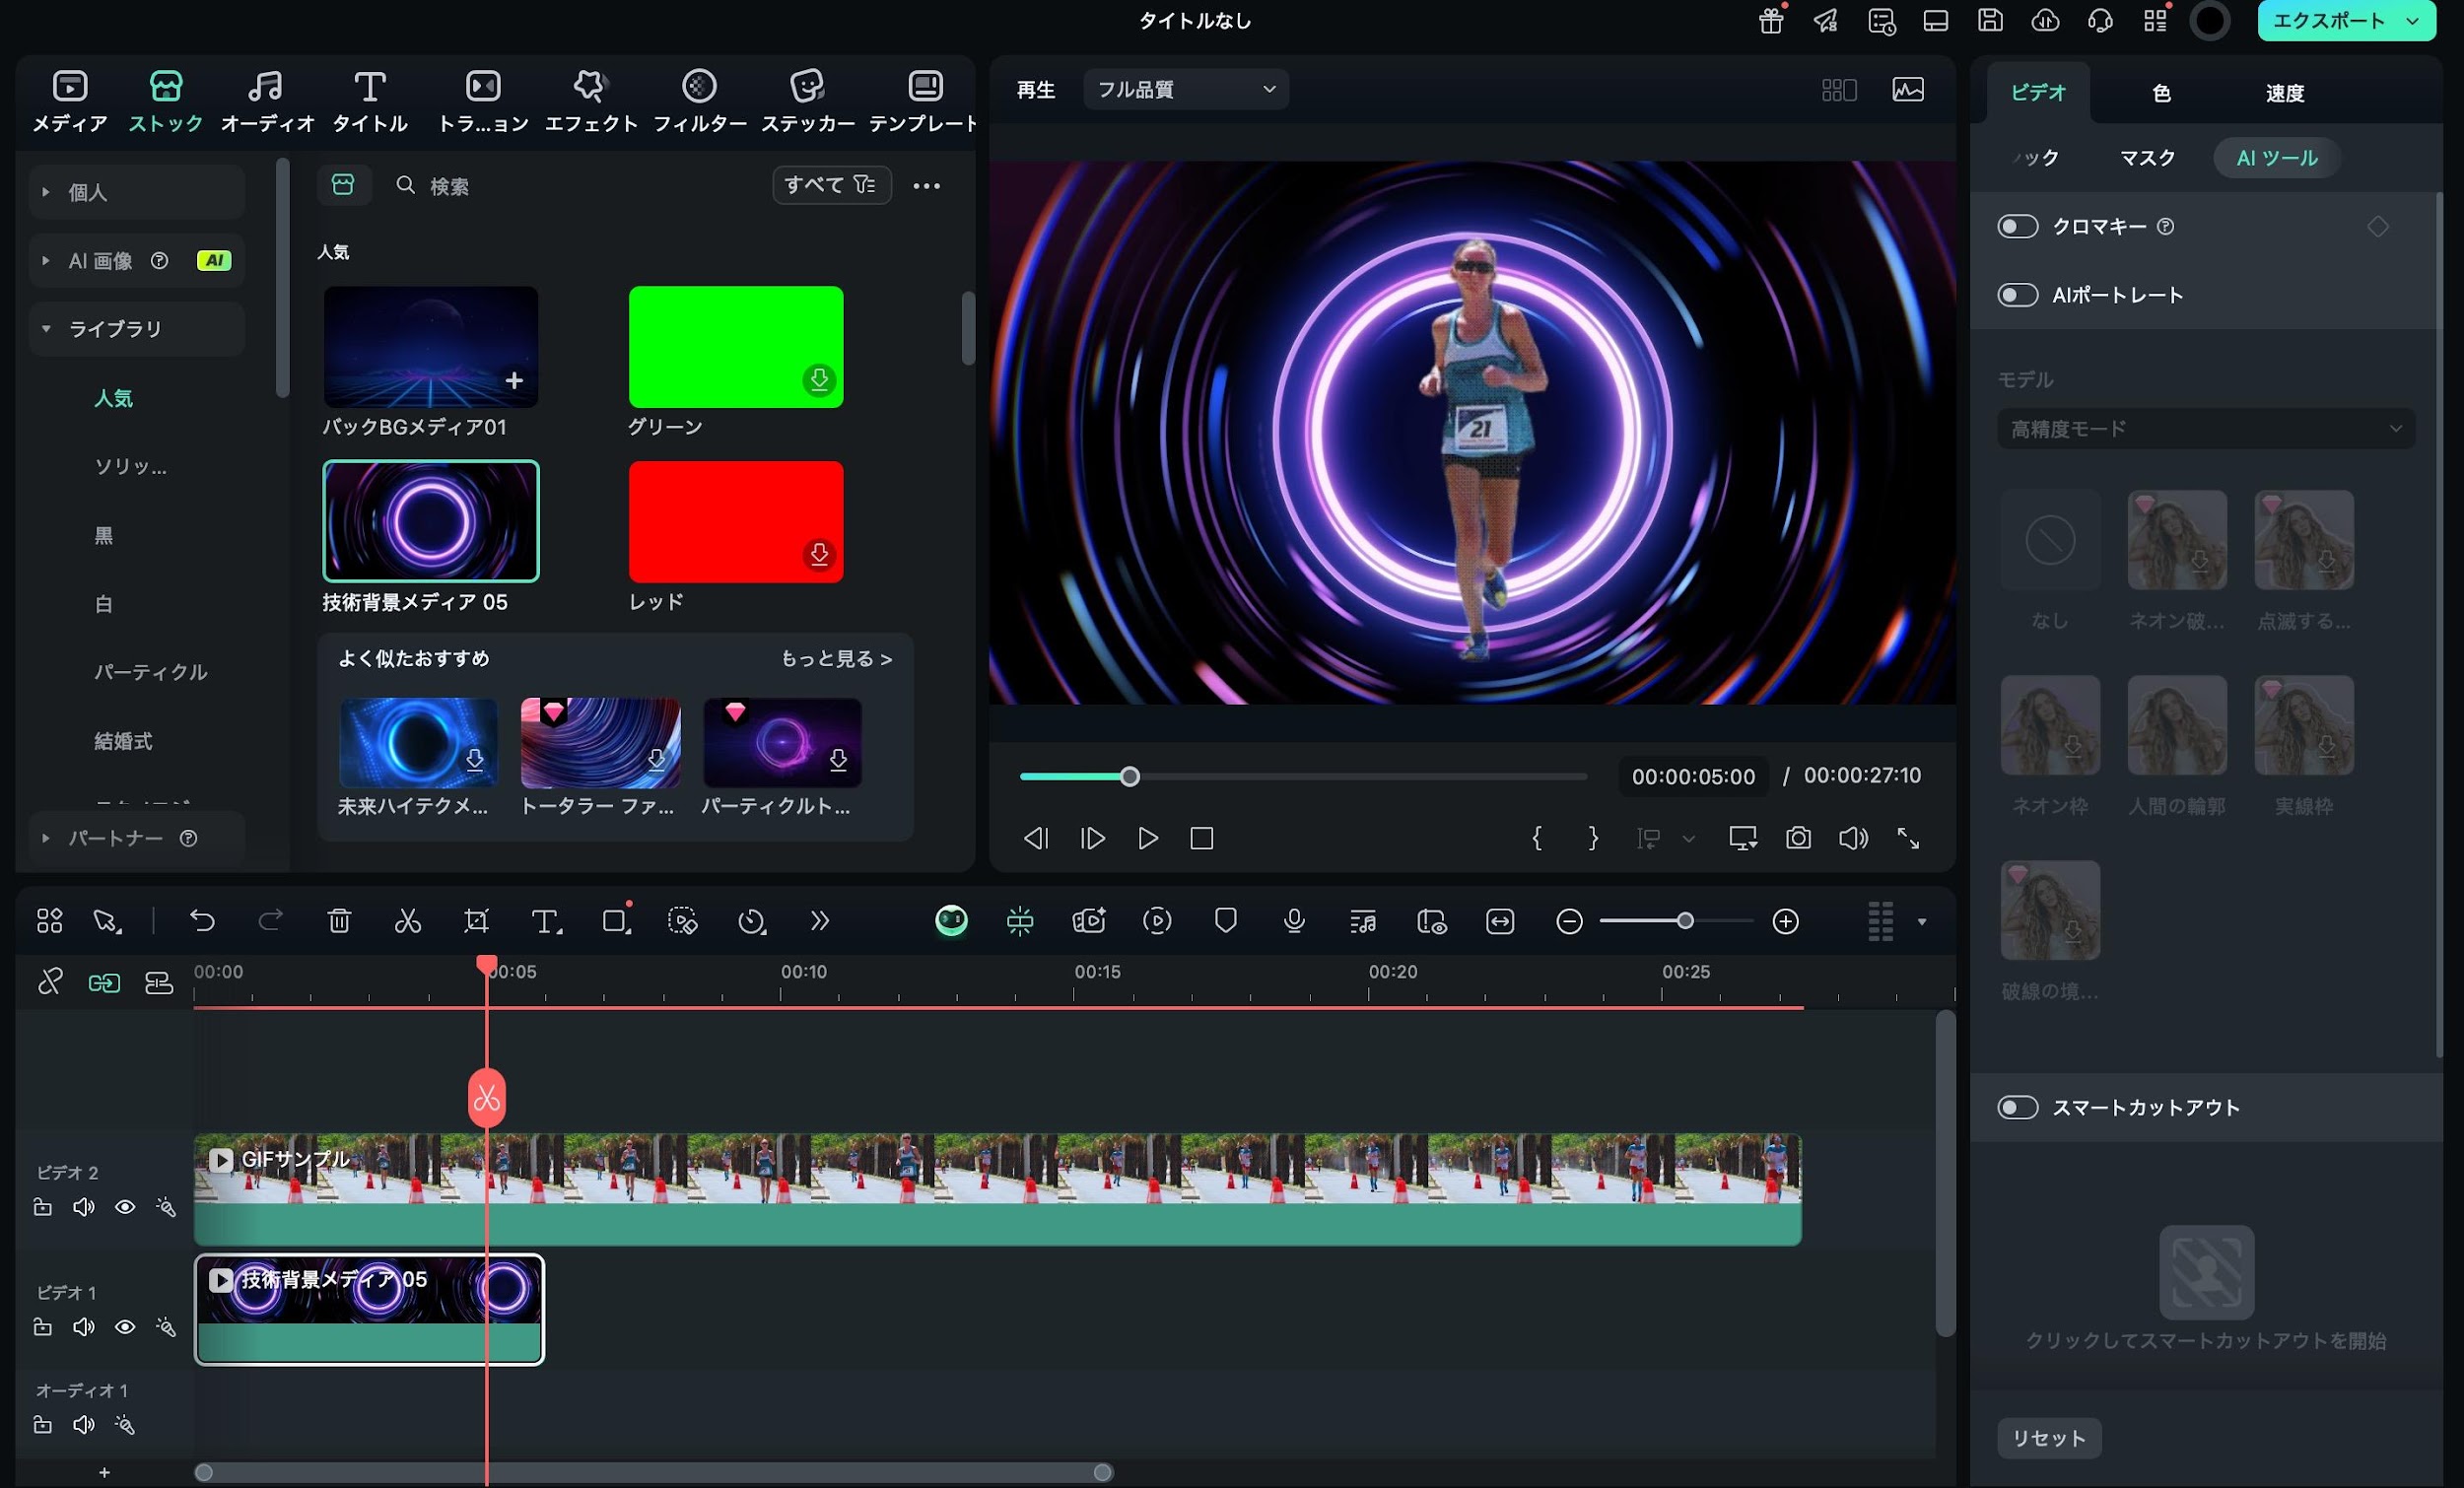Image resolution: width=2464 pixels, height=1488 pixels.
Task: Click the timeline zoom slider handle
Action: 1685,920
